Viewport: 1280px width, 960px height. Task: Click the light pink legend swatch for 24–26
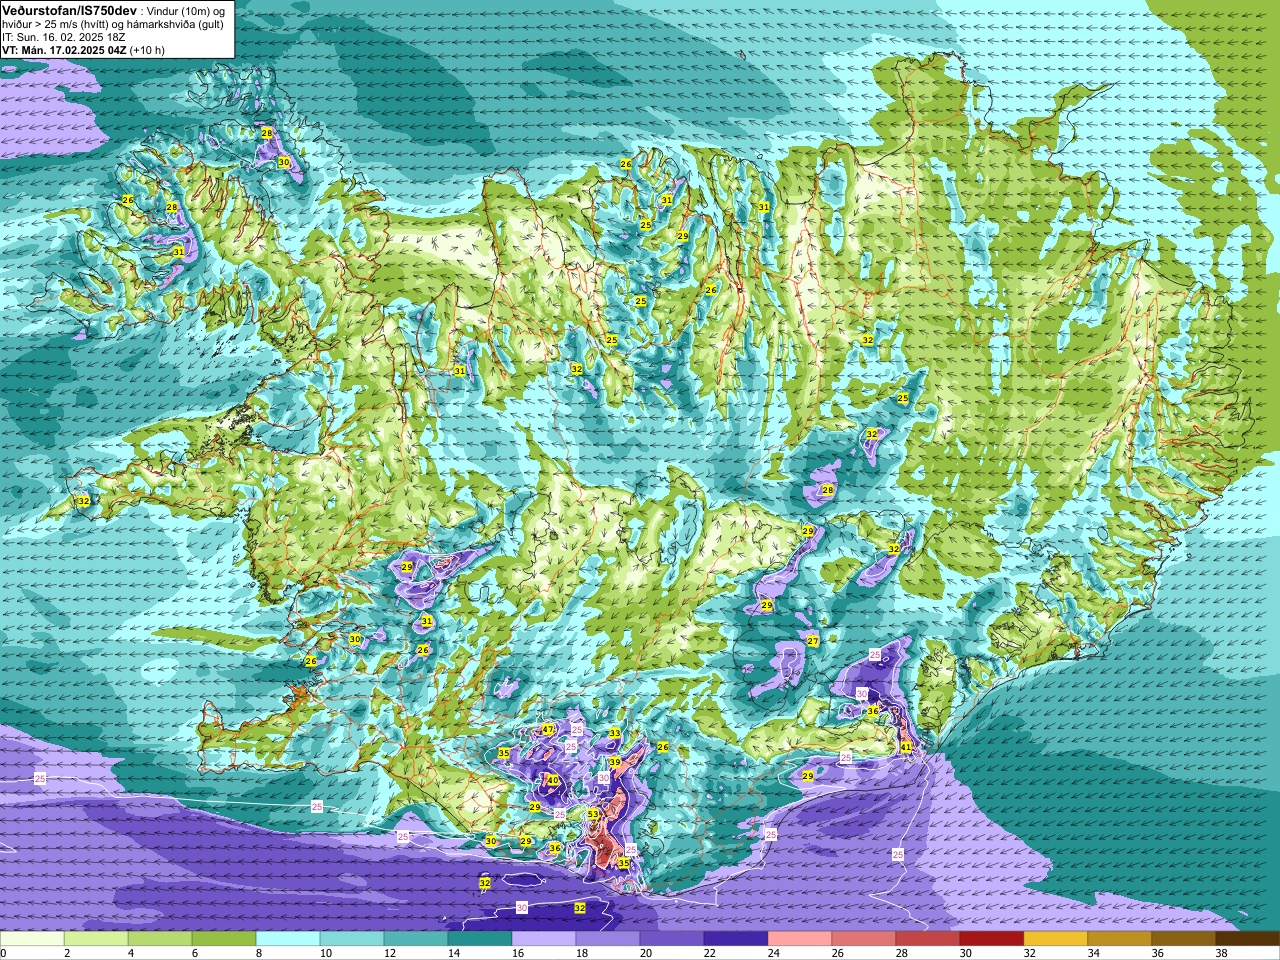800,939
